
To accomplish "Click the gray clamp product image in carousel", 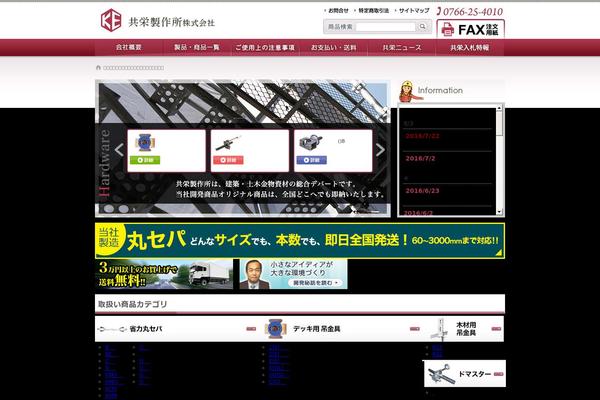I will (311, 143).
